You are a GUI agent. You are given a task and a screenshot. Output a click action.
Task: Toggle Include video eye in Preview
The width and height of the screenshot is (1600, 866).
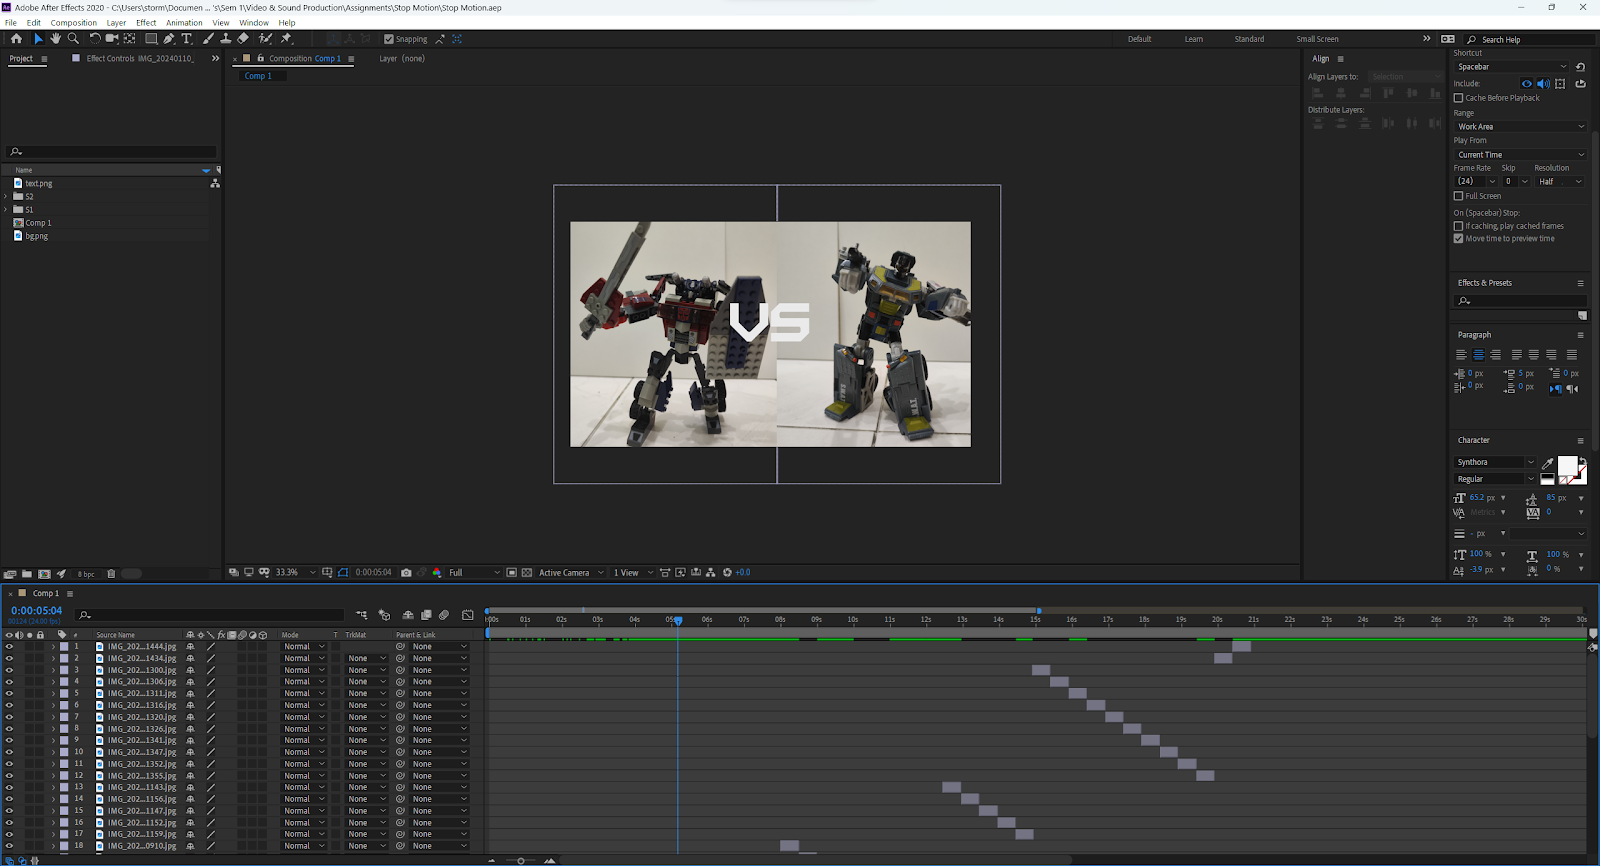click(1527, 84)
